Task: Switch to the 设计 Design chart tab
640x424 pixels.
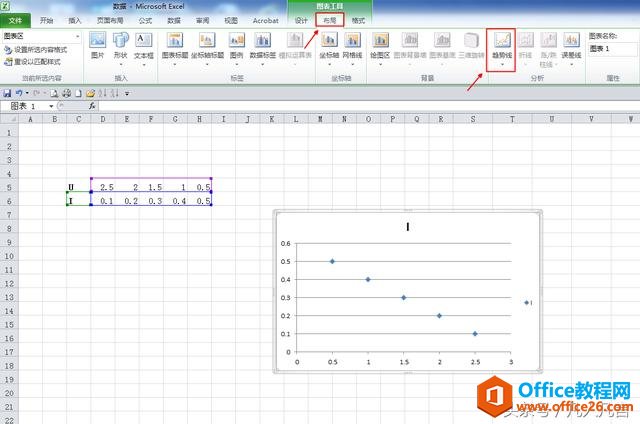Action: [301, 20]
